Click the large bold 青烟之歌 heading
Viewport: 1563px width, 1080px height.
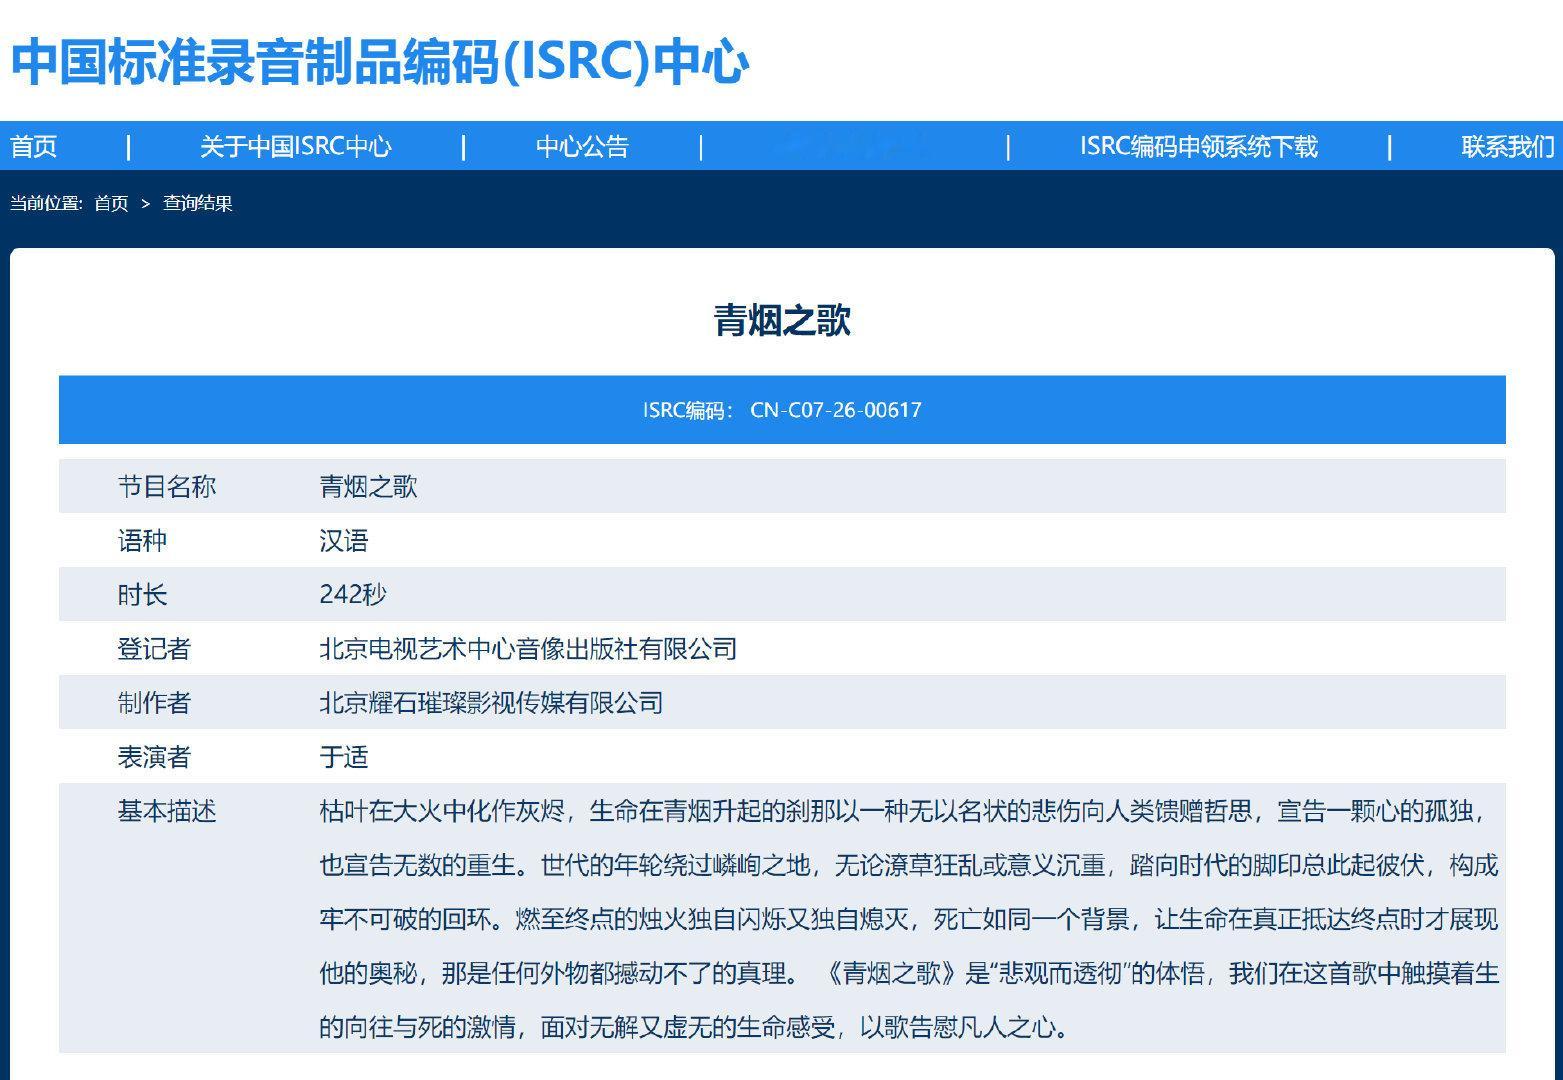tap(782, 320)
